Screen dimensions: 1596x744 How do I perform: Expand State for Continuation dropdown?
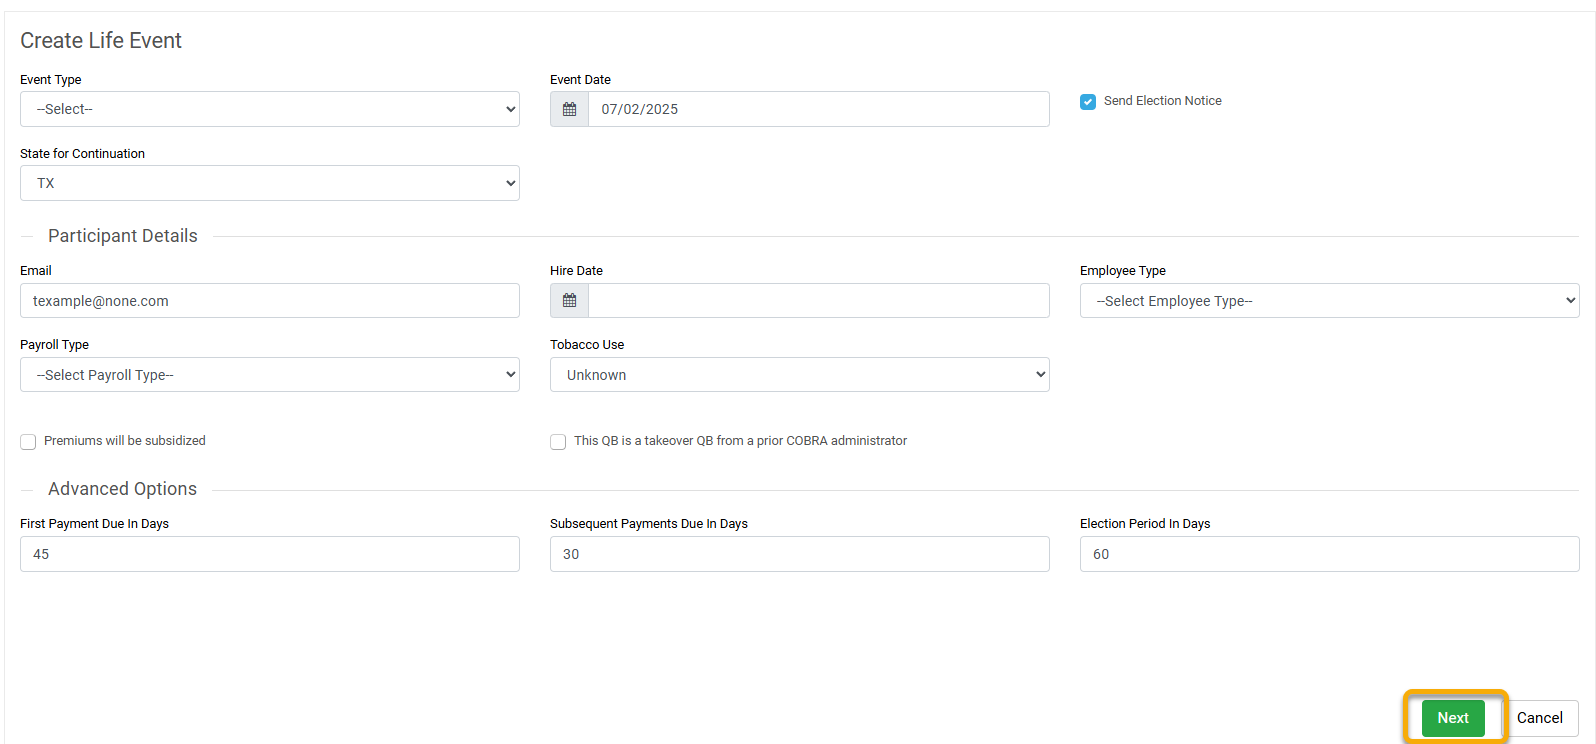[270, 183]
